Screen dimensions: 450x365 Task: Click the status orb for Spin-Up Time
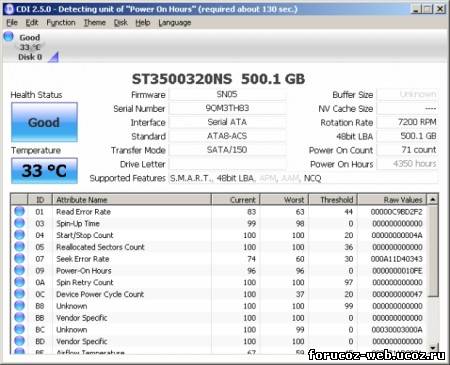pyautogui.click(x=20, y=223)
